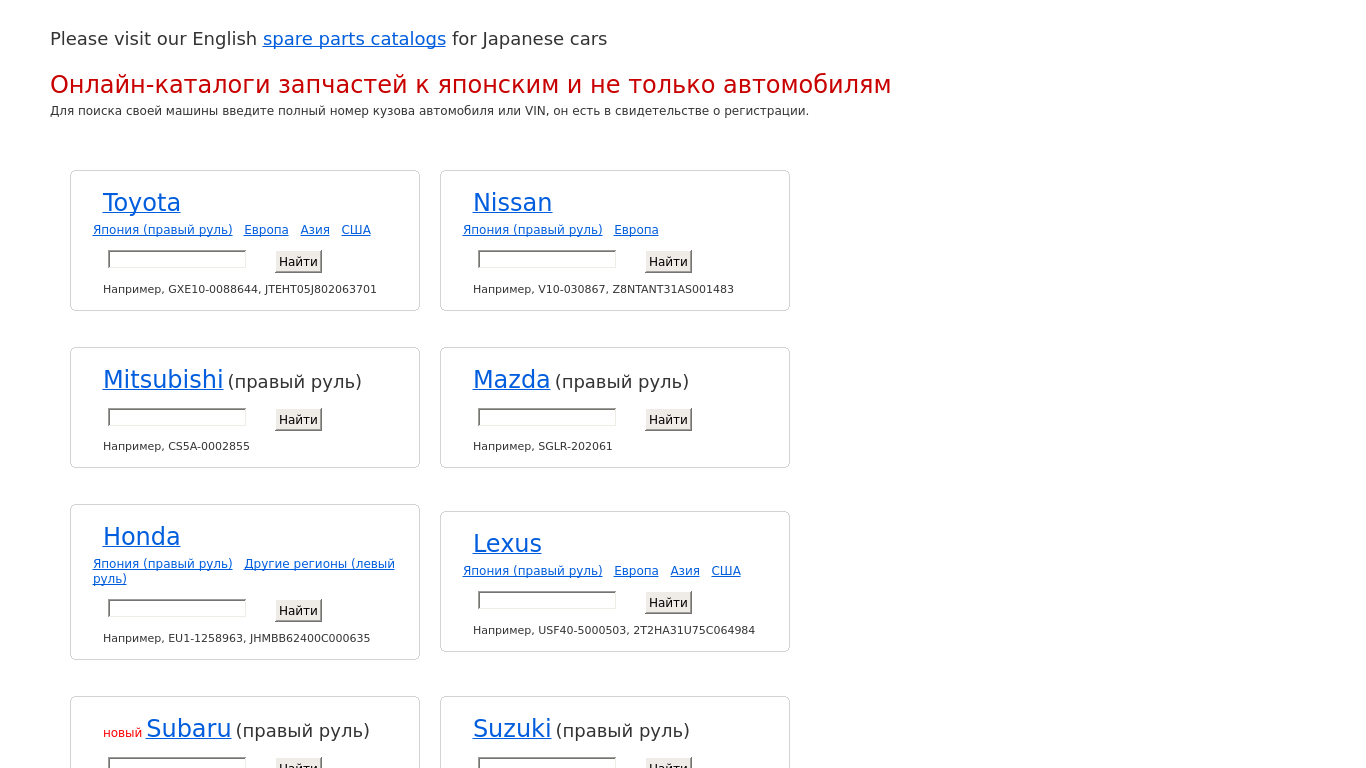Click Найти button in Mitsubishi card
This screenshot has height=768, width=1366.
[298, 419]
